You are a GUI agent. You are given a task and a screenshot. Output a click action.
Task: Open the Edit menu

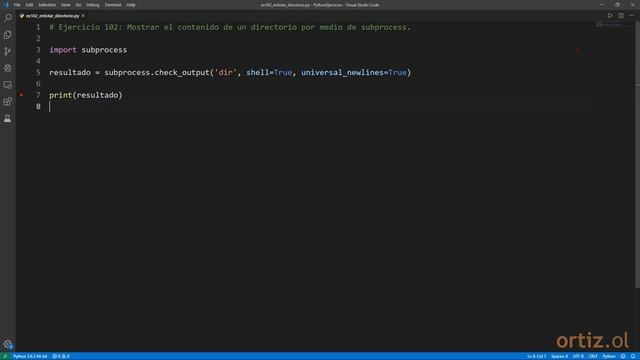[29, 5]
